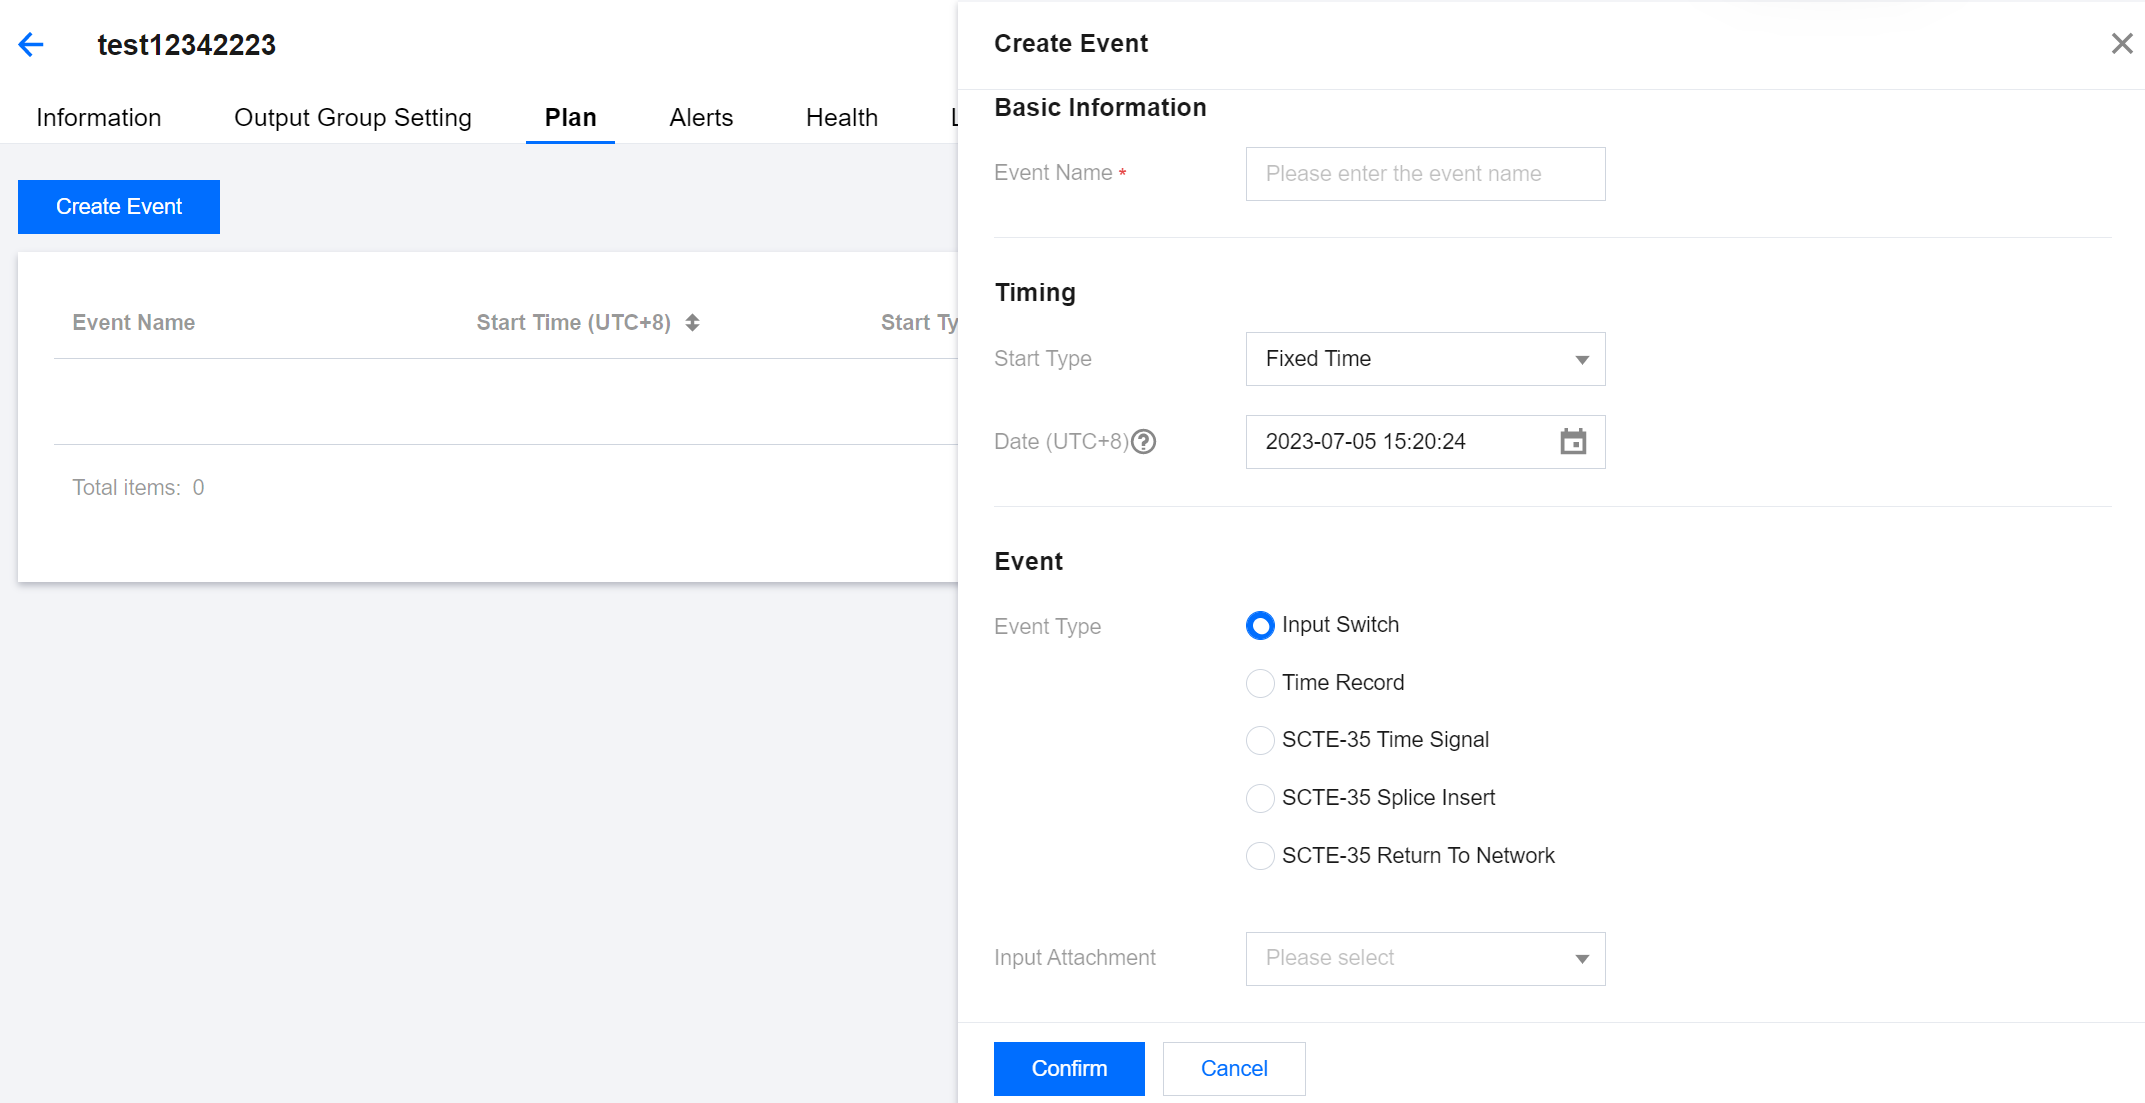Choose SCTE-35 Time Signal option
This screenshot has width=2145, height=1103.
pos(1260,740)
